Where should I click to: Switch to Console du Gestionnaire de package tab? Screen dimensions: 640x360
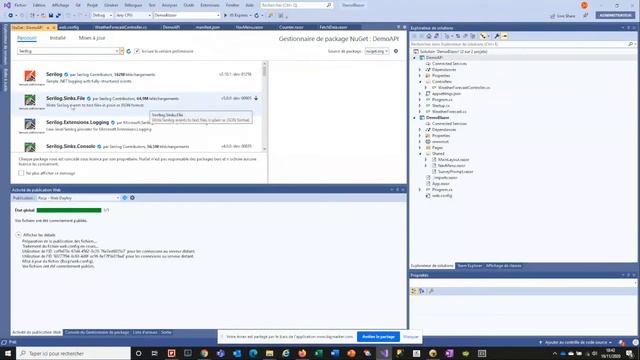coord(97,332)
